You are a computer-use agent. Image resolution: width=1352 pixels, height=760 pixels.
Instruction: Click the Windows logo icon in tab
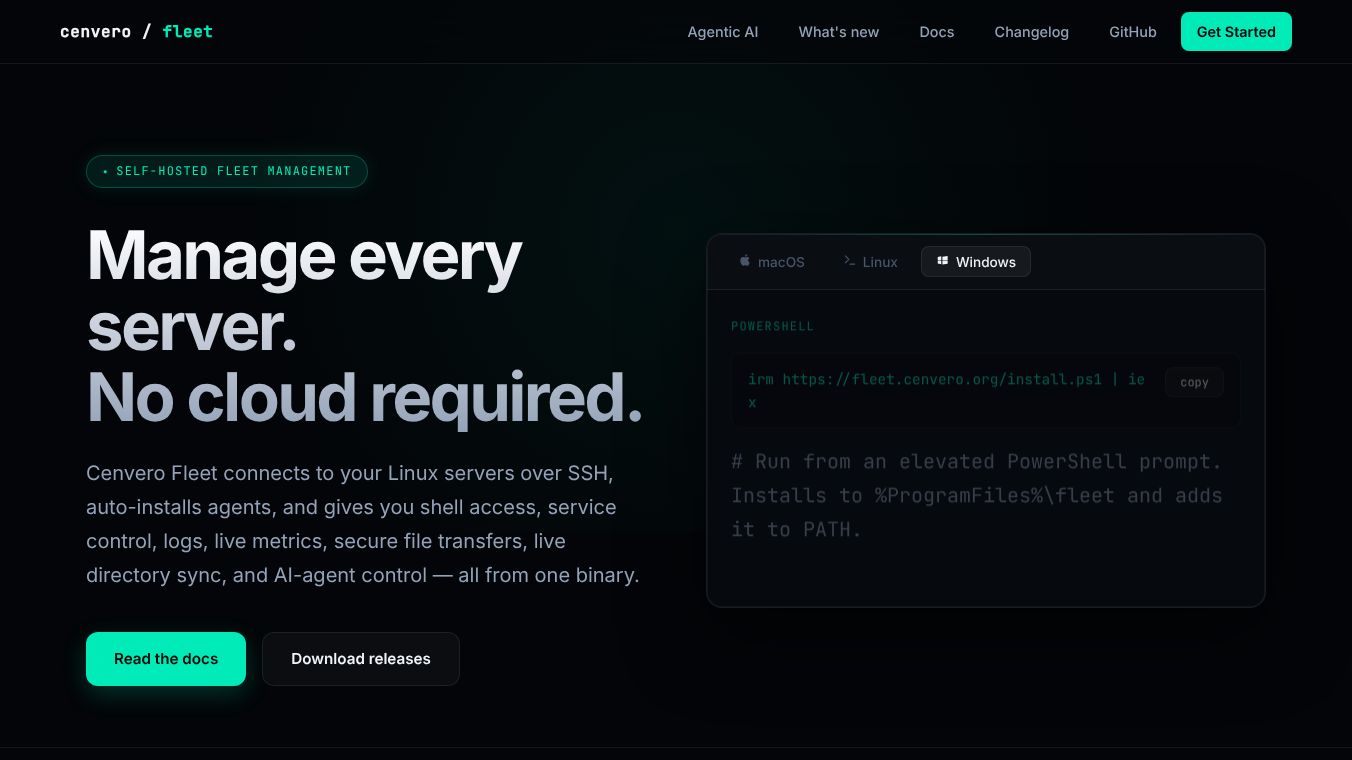[x=942, y=261]
